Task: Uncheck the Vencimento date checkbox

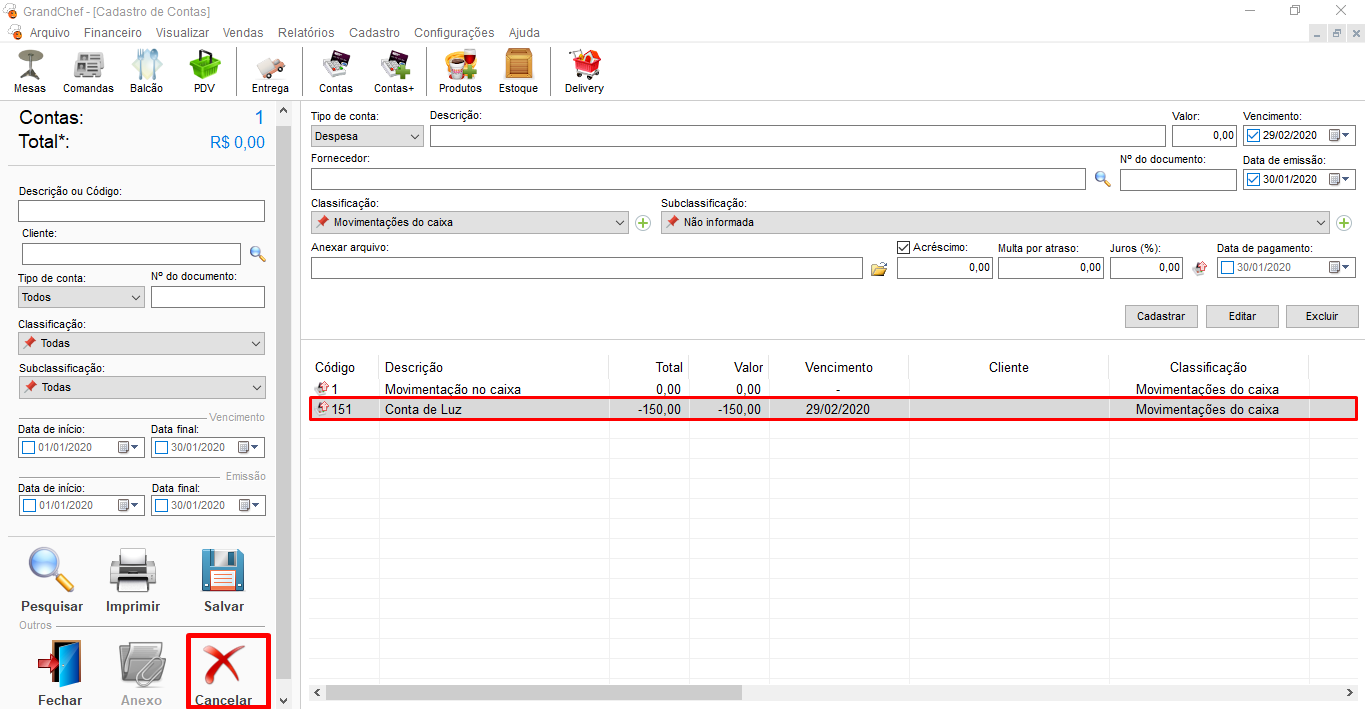Action: click(1253, 136)
